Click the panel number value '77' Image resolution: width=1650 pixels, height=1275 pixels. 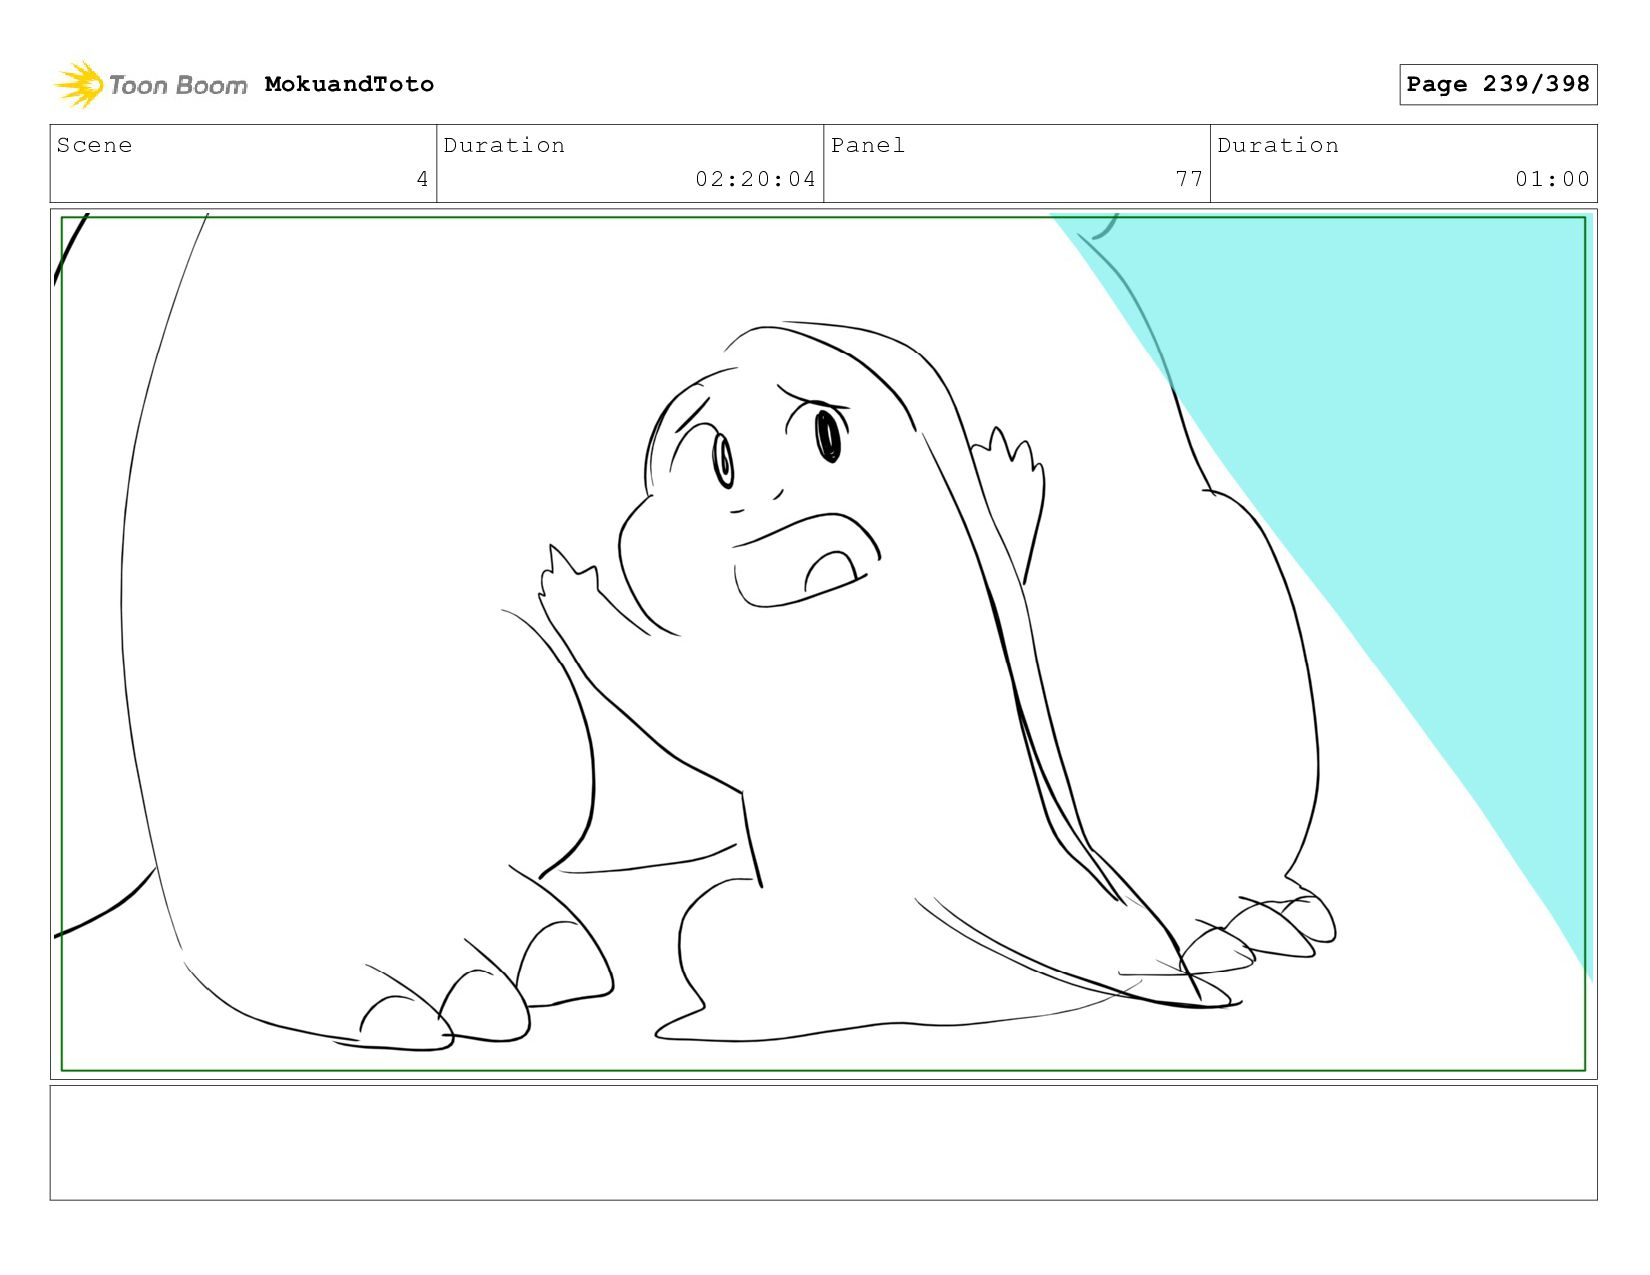pos(1189,179)
